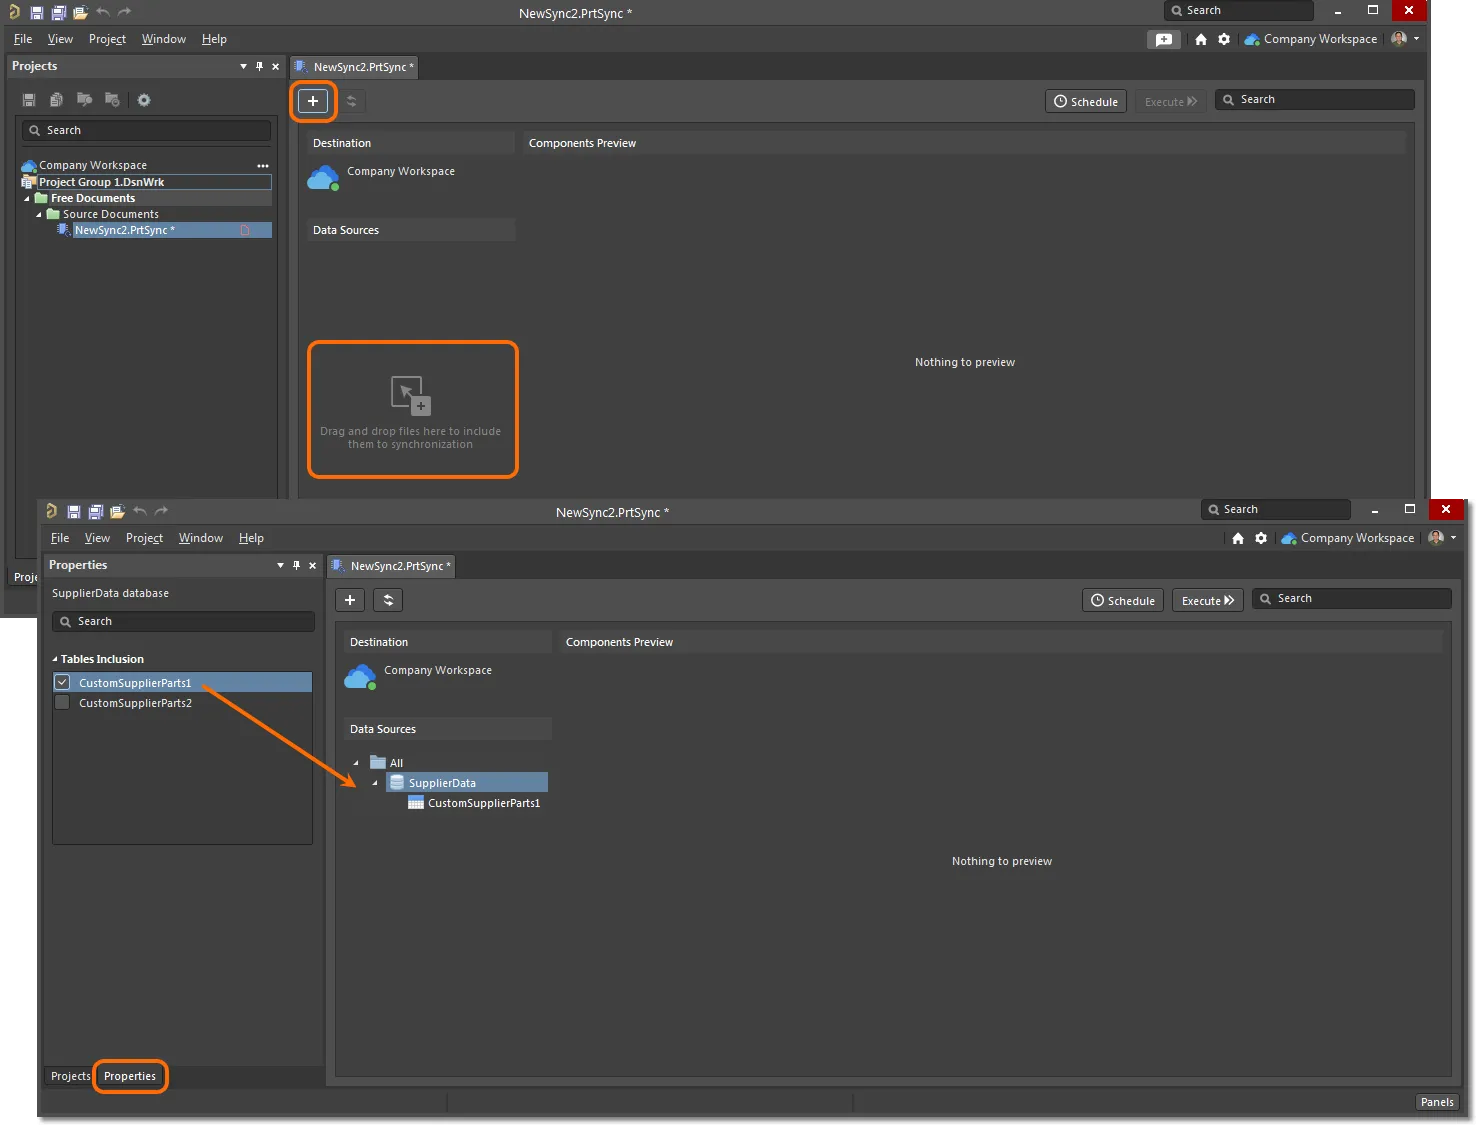Click the Open document icon in the back window title bar
Viewport: 1476px width, 1125px height.
tap(80, 13)
